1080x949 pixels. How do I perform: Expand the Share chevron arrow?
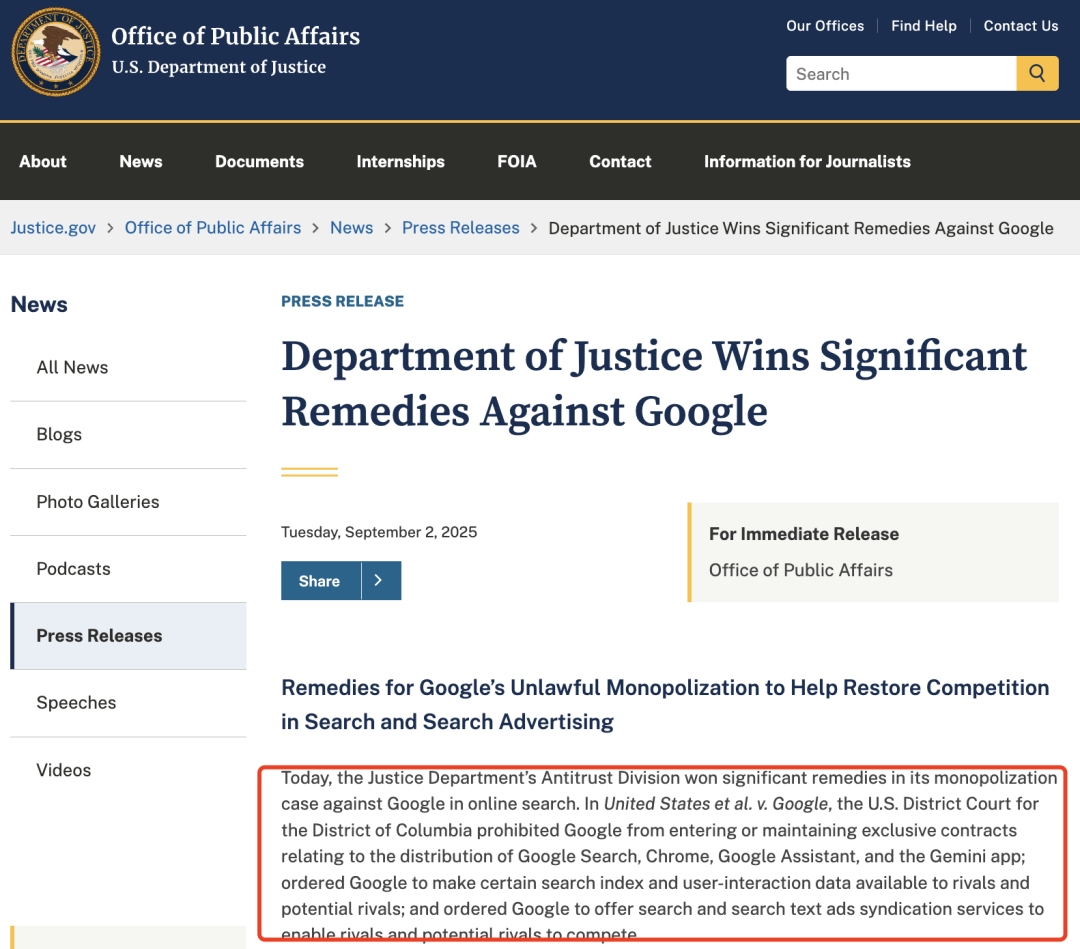point(380,581)
